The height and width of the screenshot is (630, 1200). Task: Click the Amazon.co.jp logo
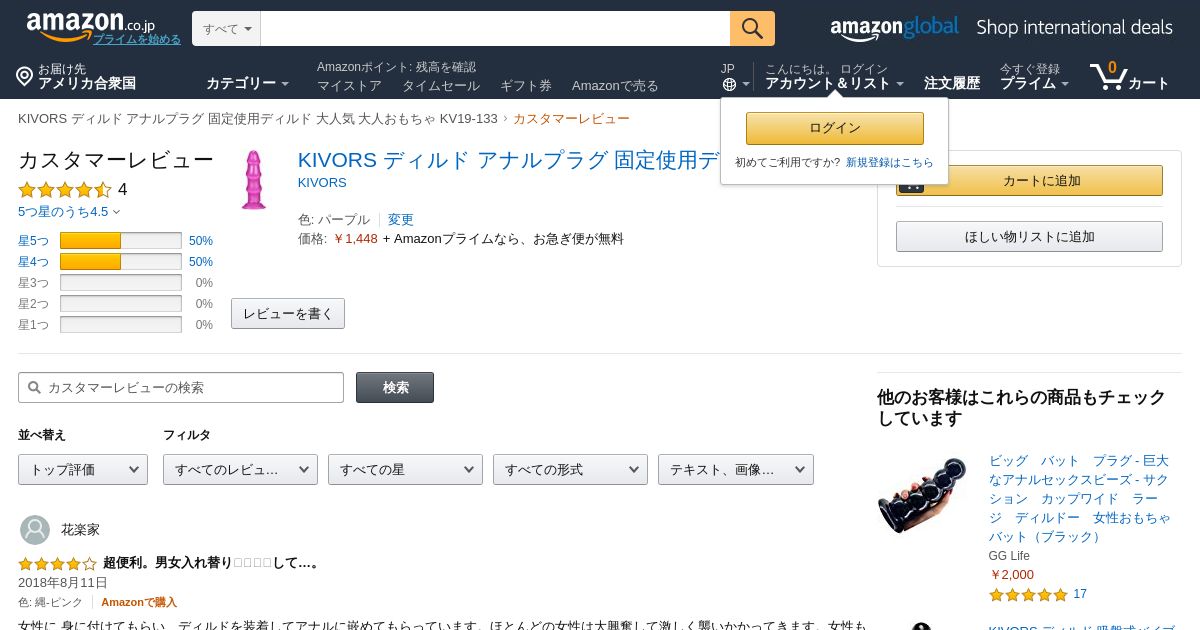90,25
